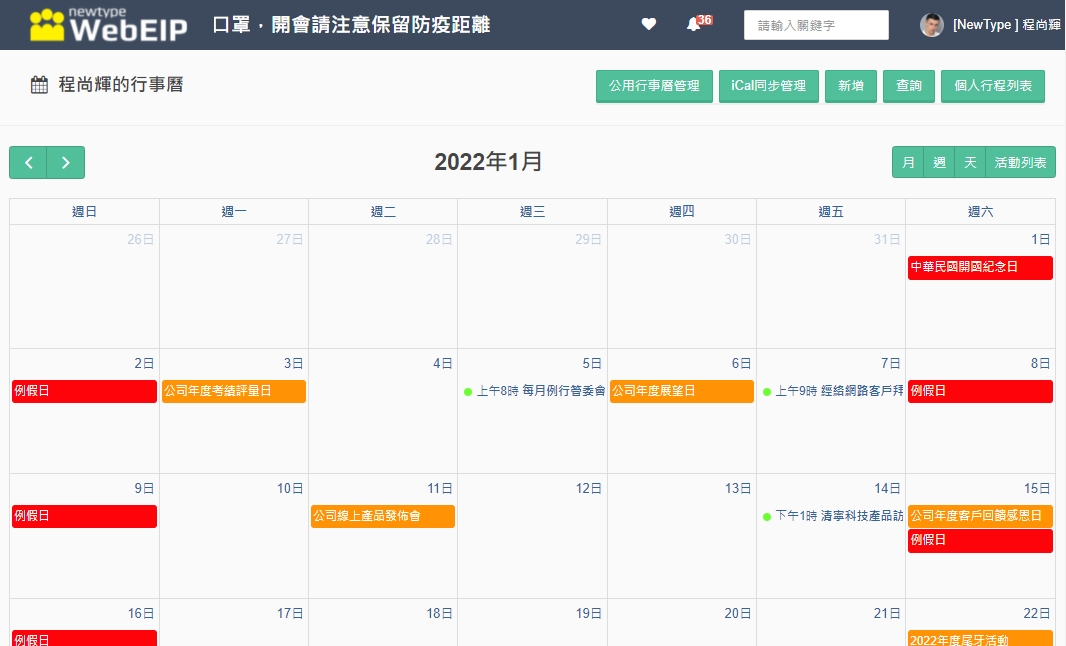
Task: Open favorites via the heart icon
Action: point(649,24)
